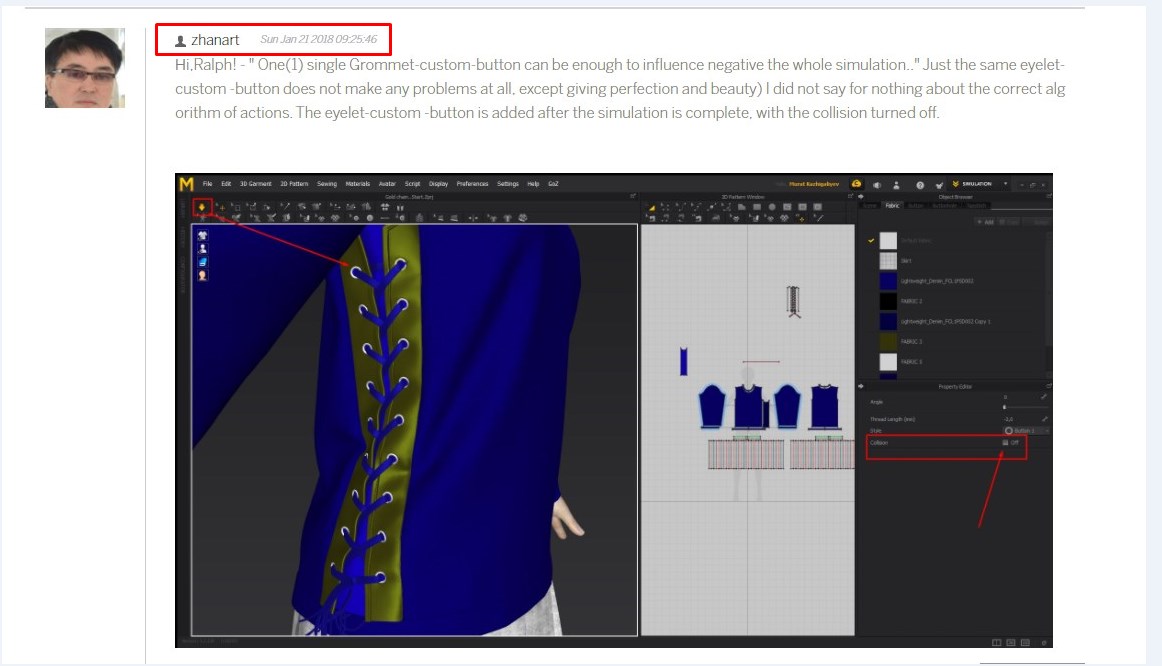Click the garment icon beside the help icon
The width and height of the screenshot is (1162, 666).
coord(939,184)
